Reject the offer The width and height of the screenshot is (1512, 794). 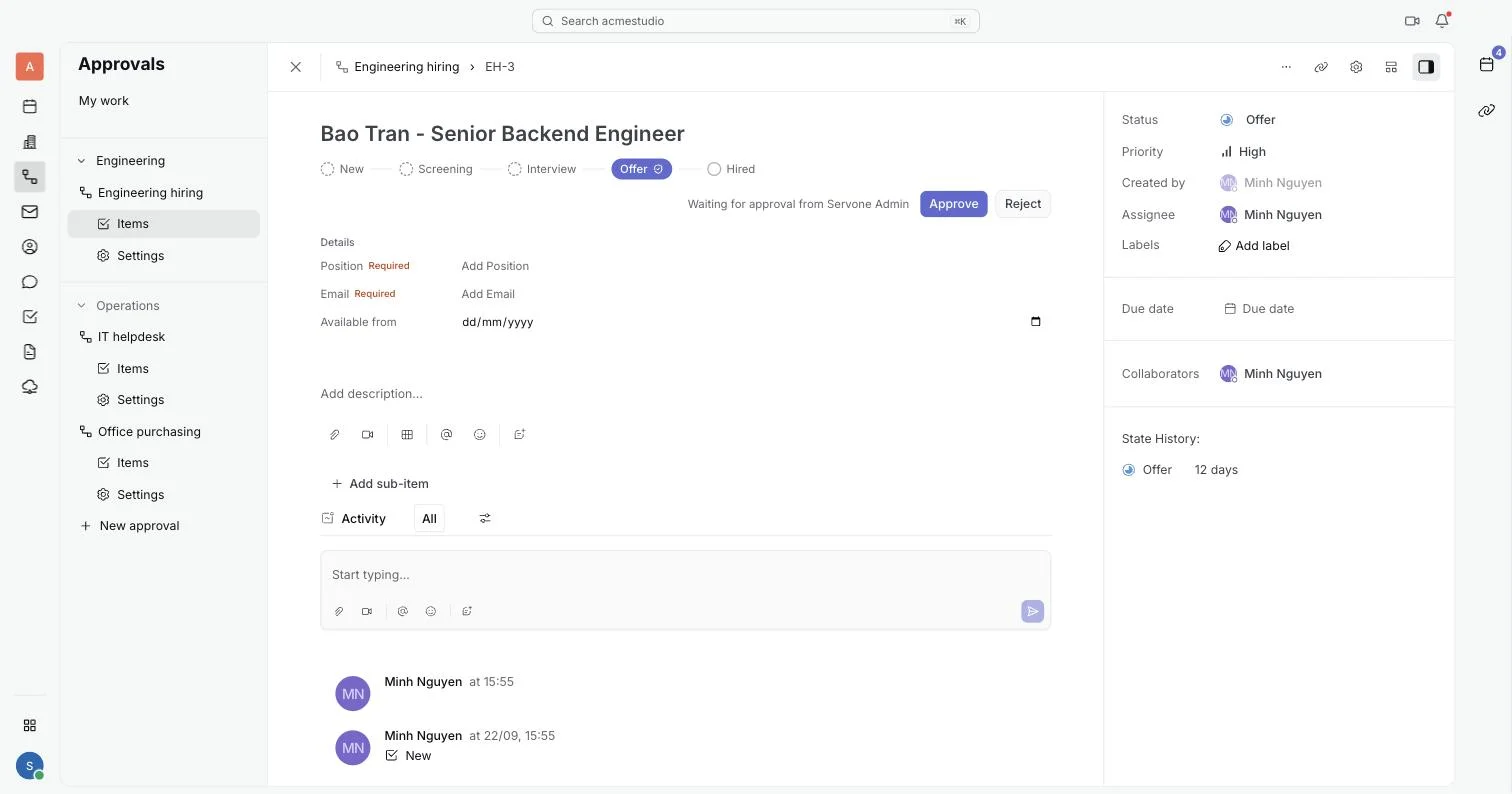coord(1023,204)
